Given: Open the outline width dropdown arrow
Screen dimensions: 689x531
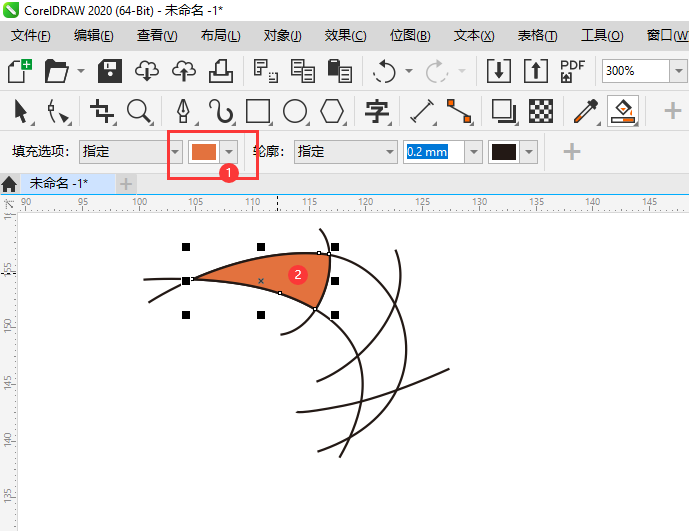Looking at the screenshot, I should coord(474,152).
